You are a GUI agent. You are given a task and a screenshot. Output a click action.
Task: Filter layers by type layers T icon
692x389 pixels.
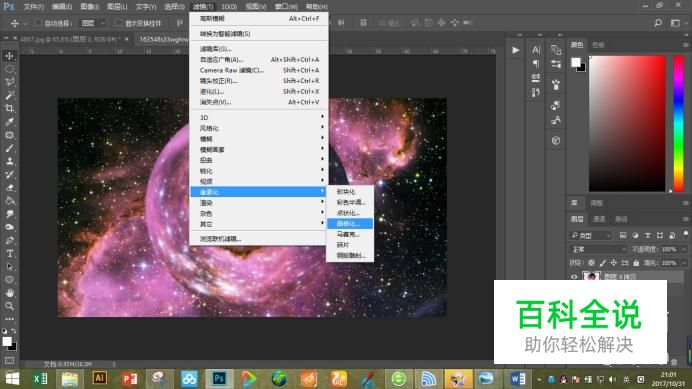647,235
